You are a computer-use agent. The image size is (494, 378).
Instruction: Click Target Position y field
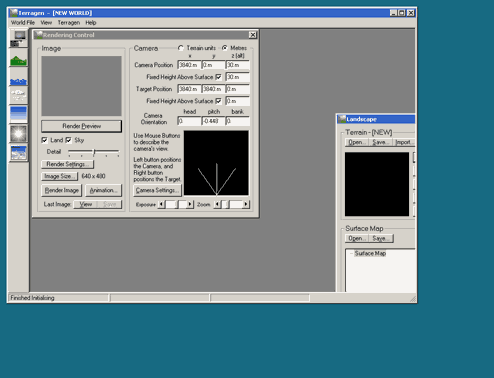[x=213, y=89]
